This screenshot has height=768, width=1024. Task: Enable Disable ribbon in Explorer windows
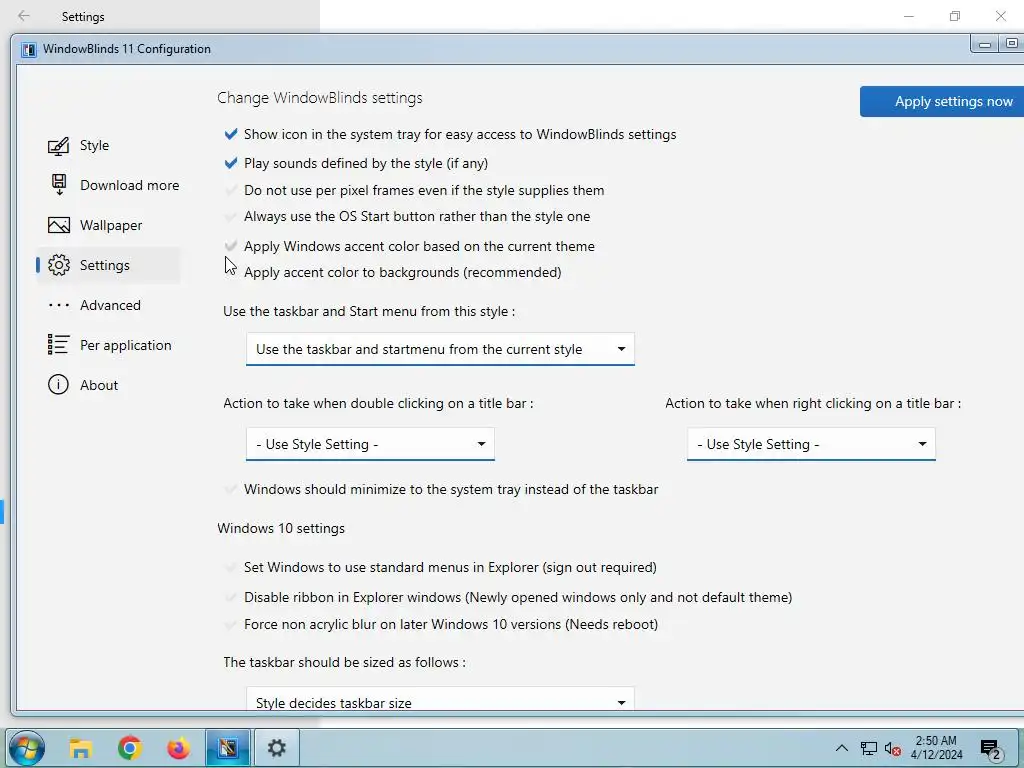pyautogui.click(x=231, y=597)
